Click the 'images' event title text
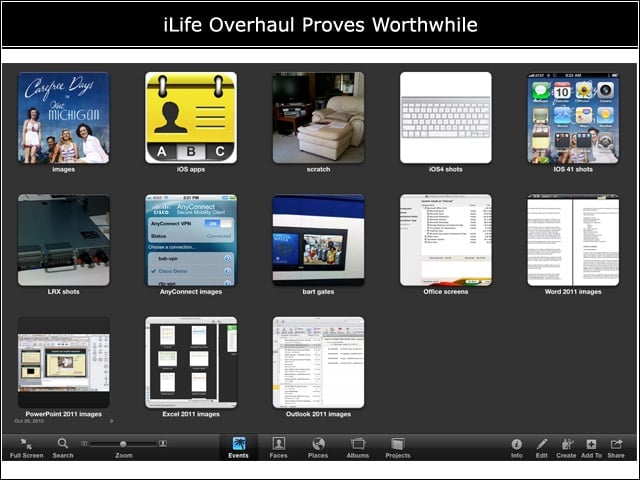 pos(64,169)
